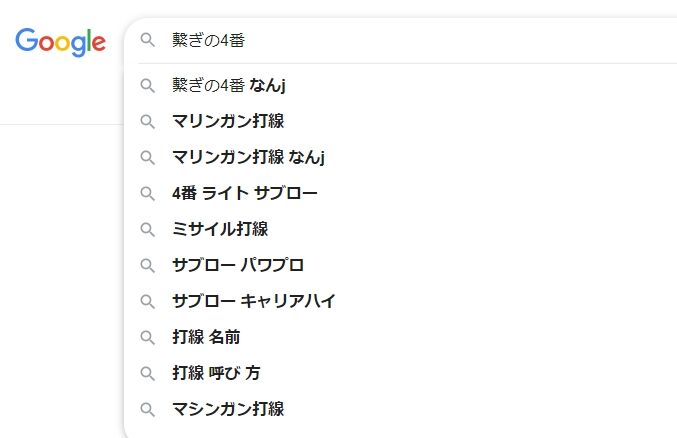The height and width of the screenshot is (438, 677).
Task: Select suggestion サブロー キャリアハイ
Action: (x=253, y=301)
